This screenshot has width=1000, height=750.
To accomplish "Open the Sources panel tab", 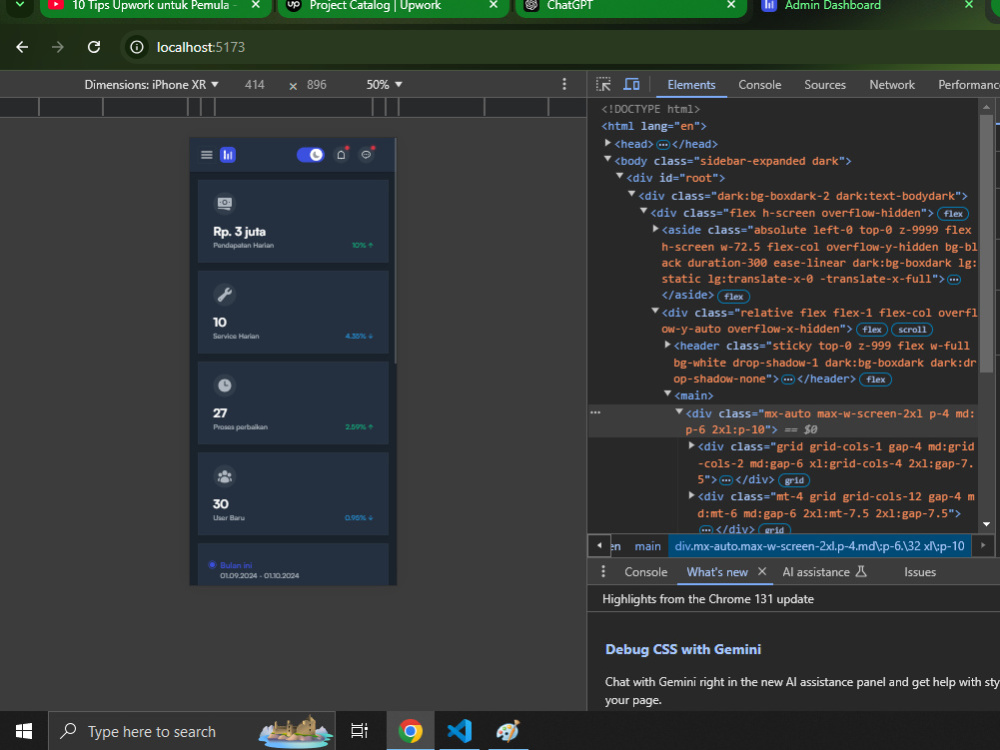I will [825, 84].
